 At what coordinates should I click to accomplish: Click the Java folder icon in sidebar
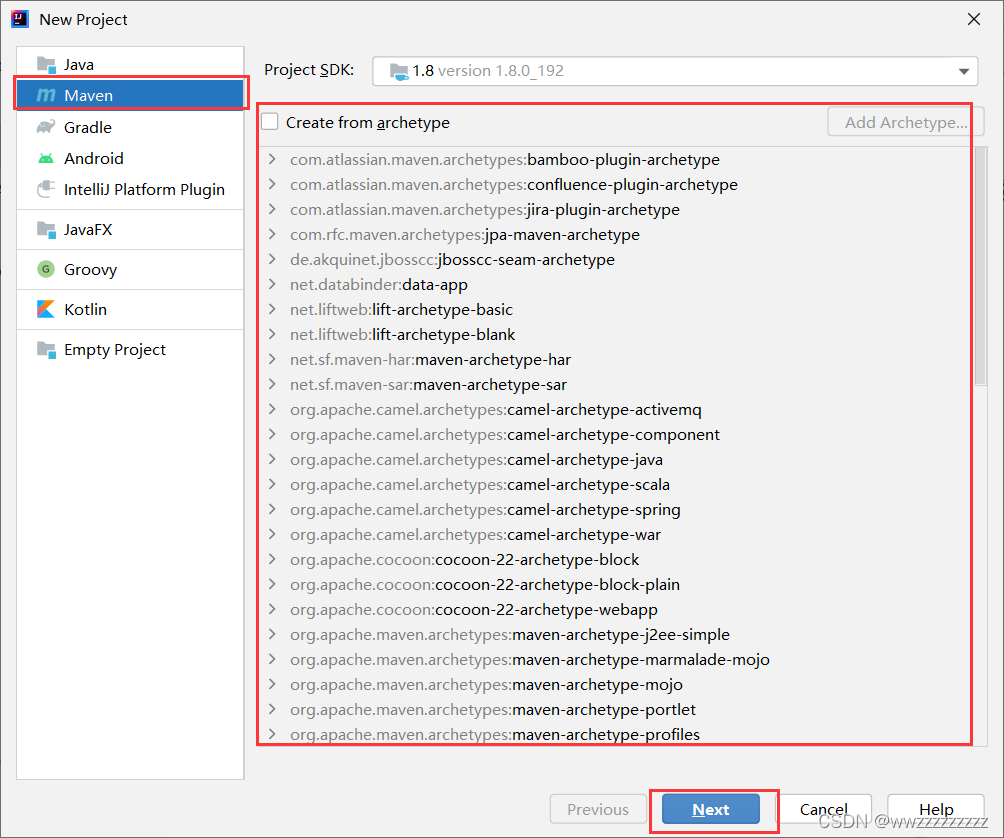coord(46,65)
